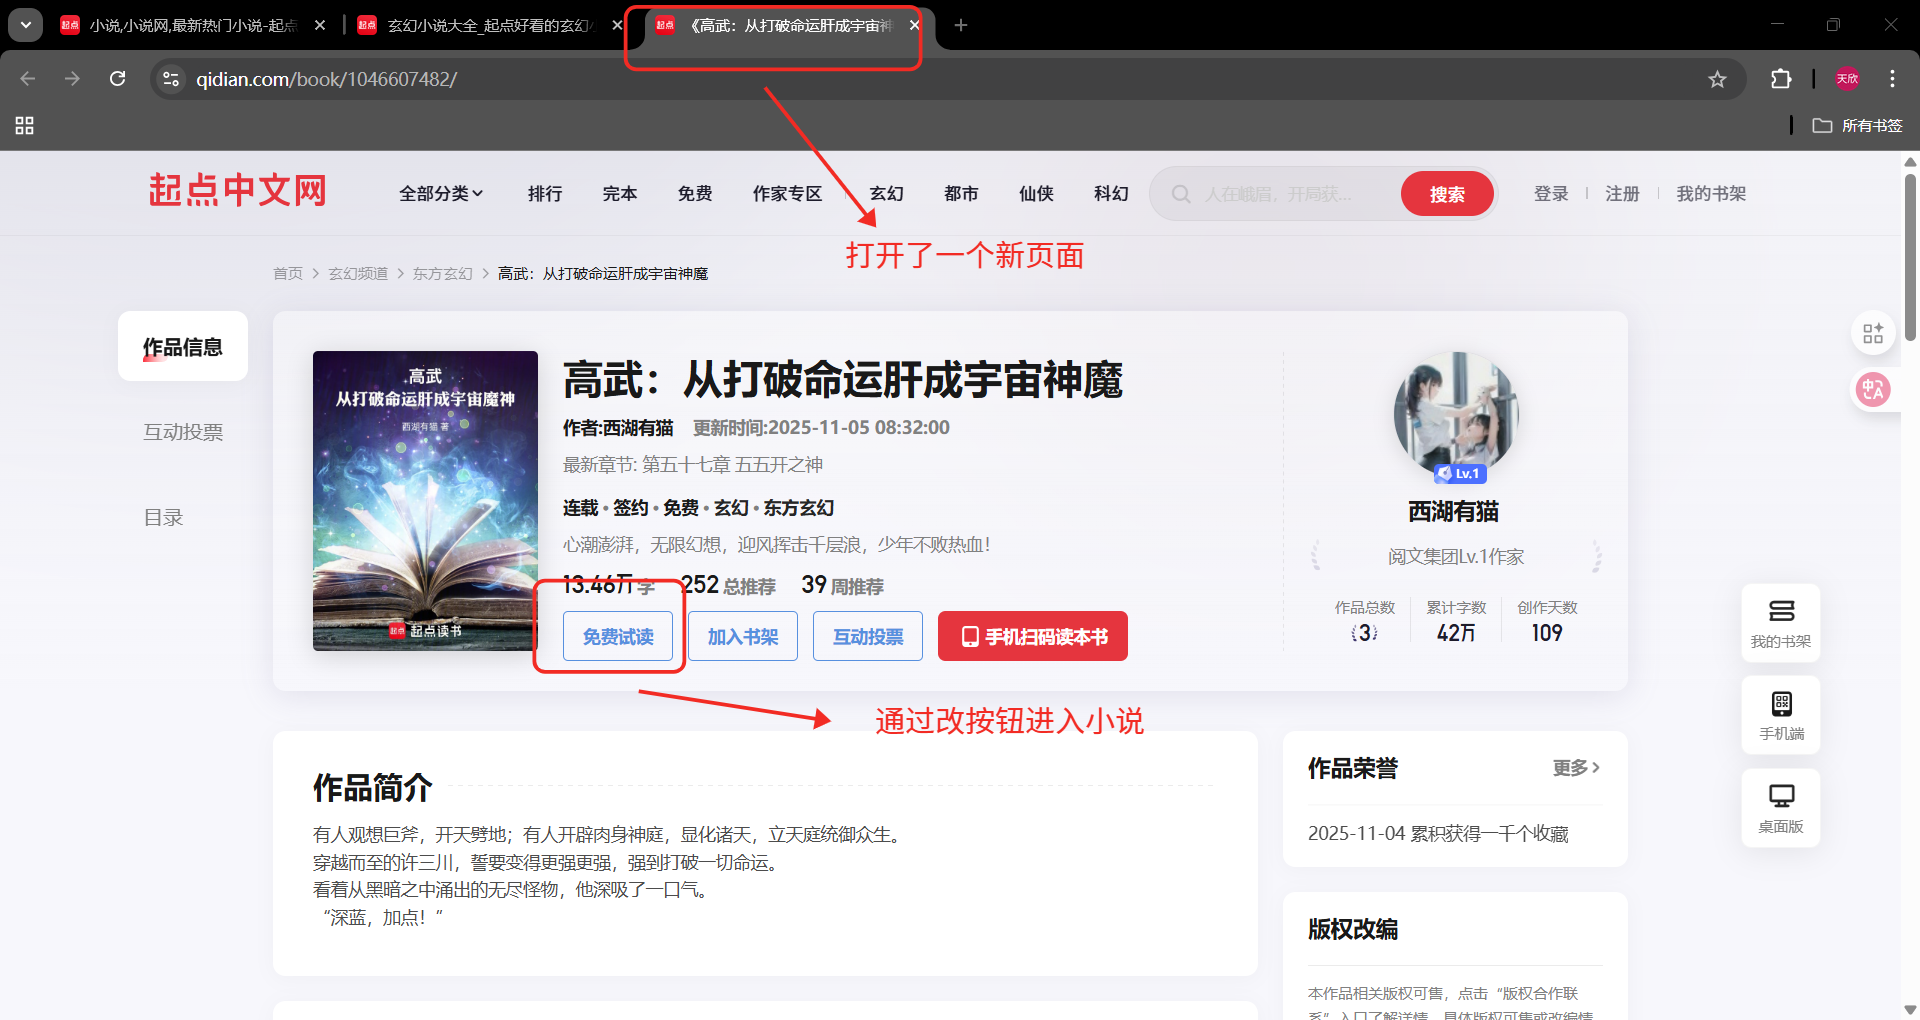Click the author avatar photo
This screenshot has height=1020, width=1920.
pyautogui.click(x=1455, y=413)
